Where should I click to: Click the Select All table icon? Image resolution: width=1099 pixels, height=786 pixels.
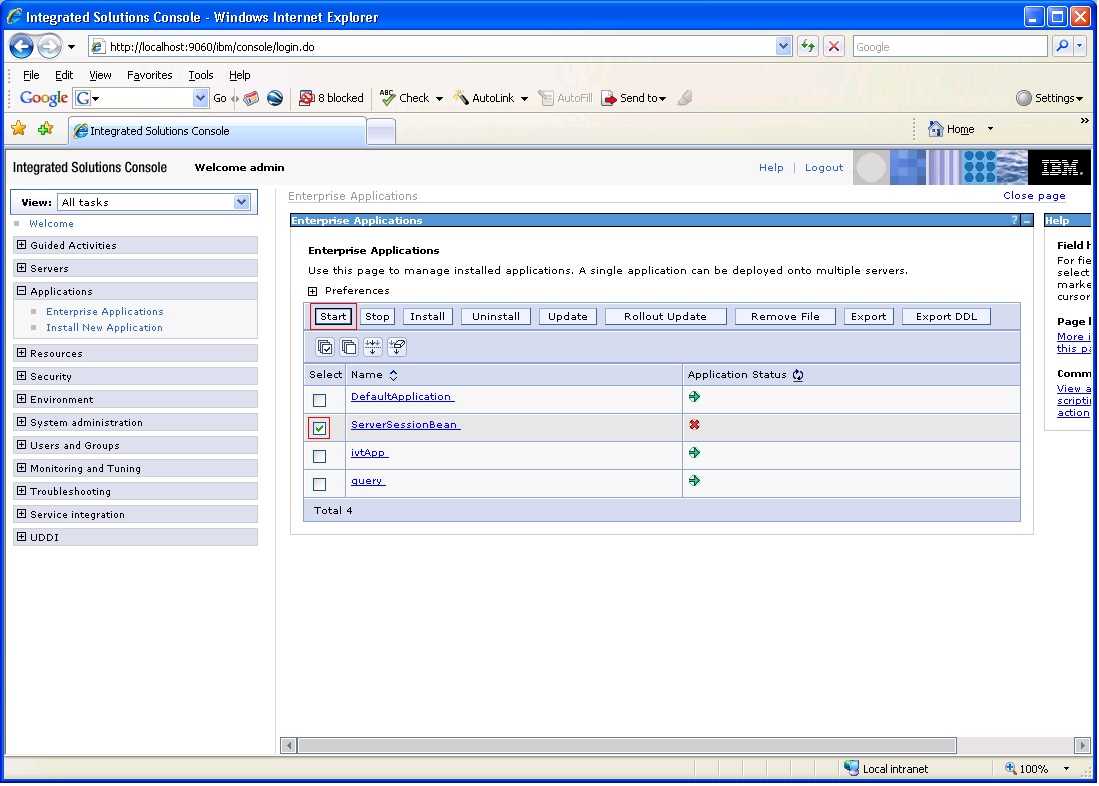(x=325, y=346)
